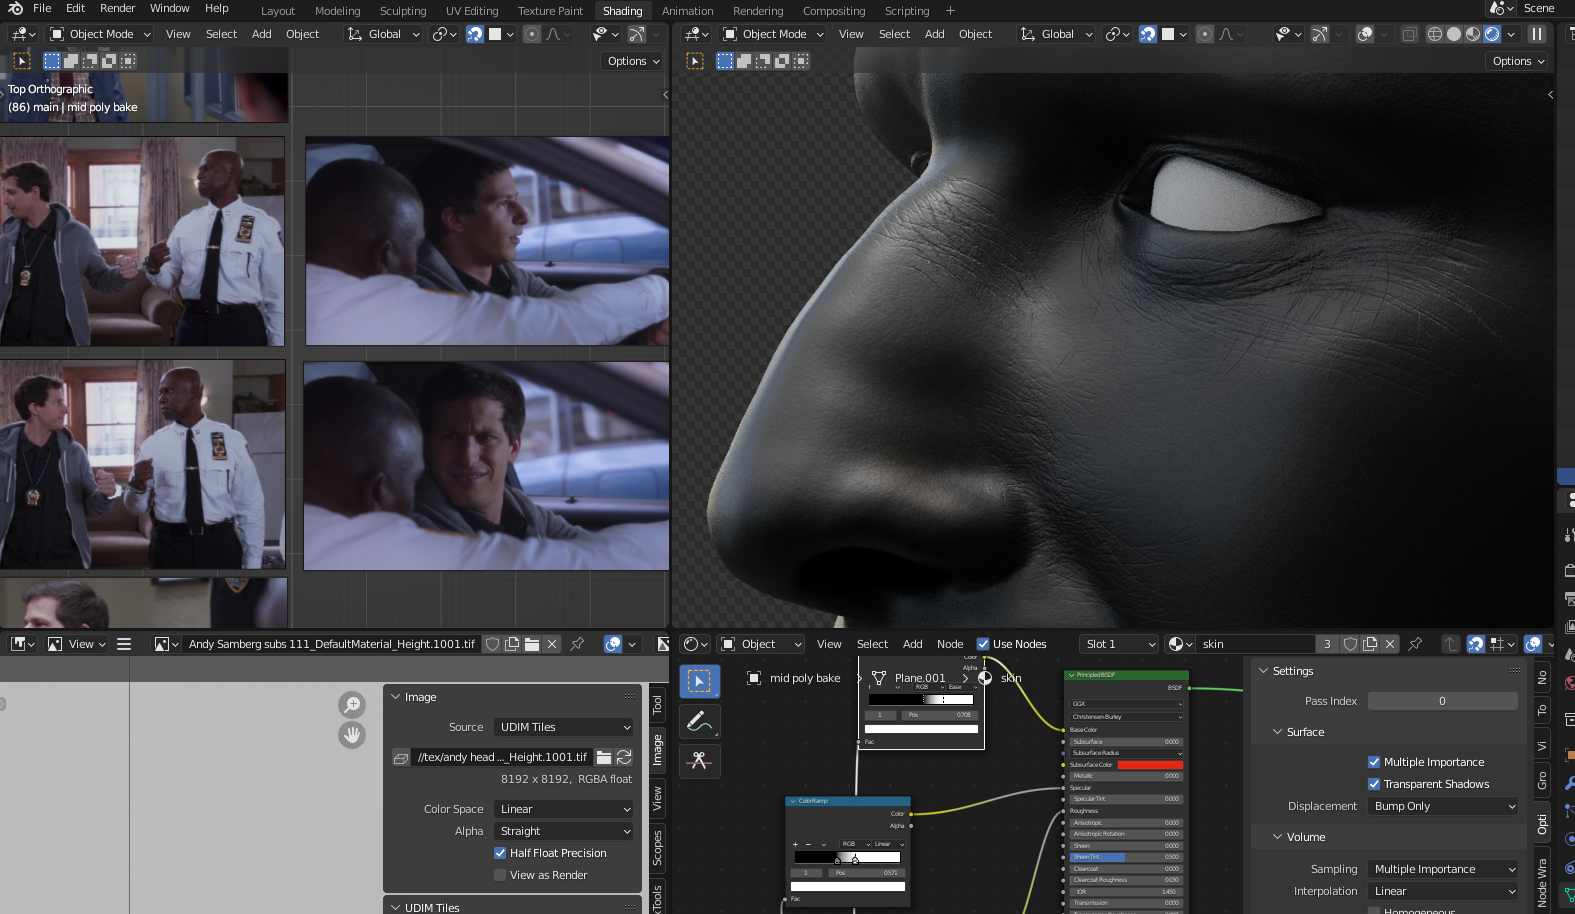The height and width of the screenshot is (914, 1575).
Task: Open Volume Sampling dropdown
Action: point(1443,869)
